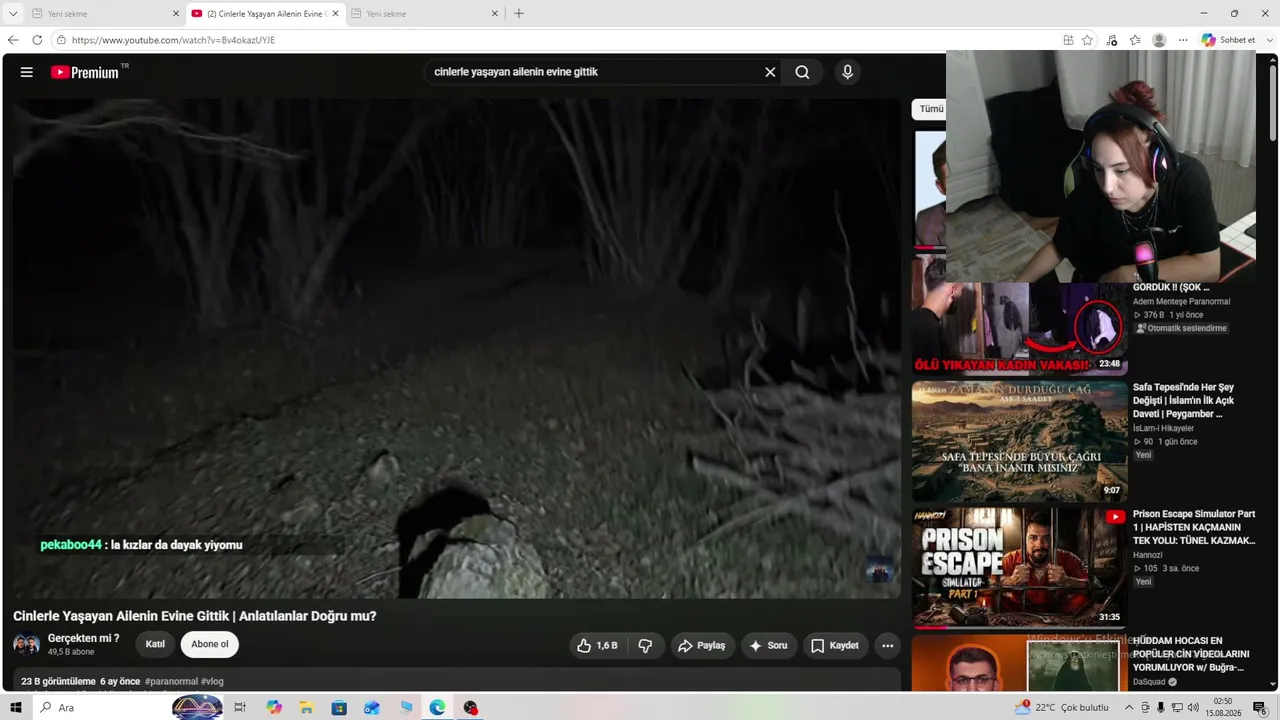
Task: Like the video showing 1,6 B likes
Action: (598, 646)
